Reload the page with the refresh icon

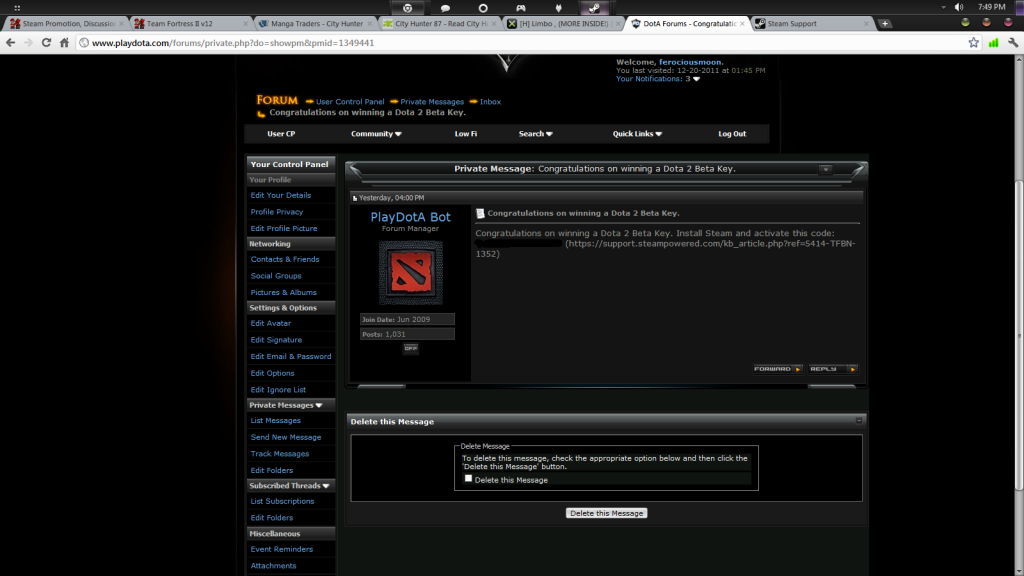(46, 43)
